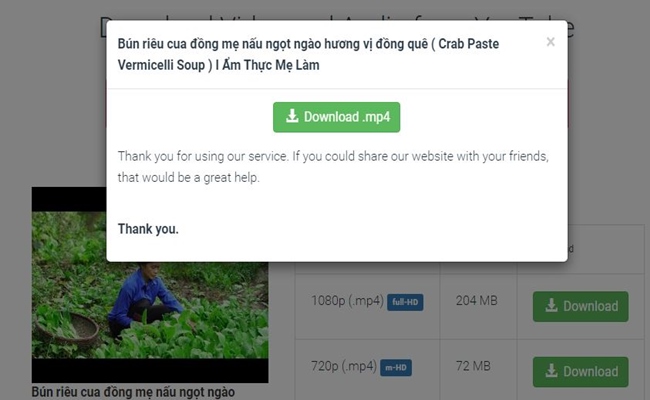Click the black letterbox bar under the thumbnail

[150, 370]
